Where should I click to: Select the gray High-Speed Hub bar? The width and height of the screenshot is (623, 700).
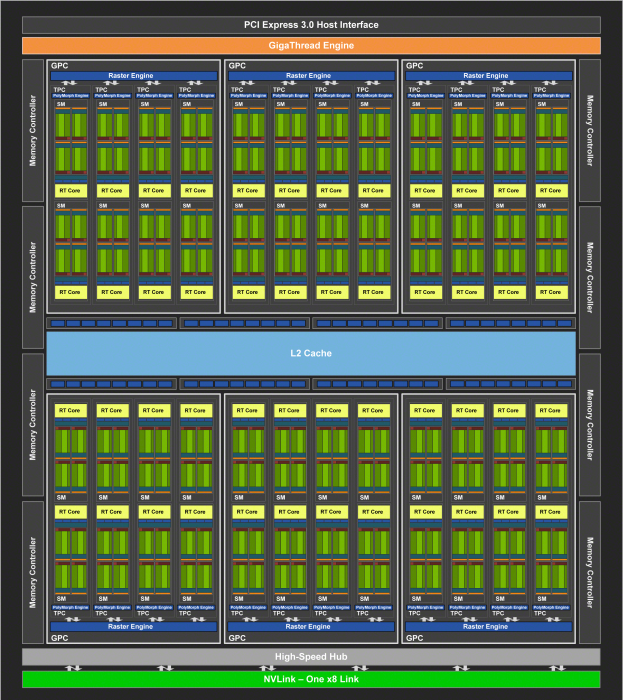click(311, 657)
